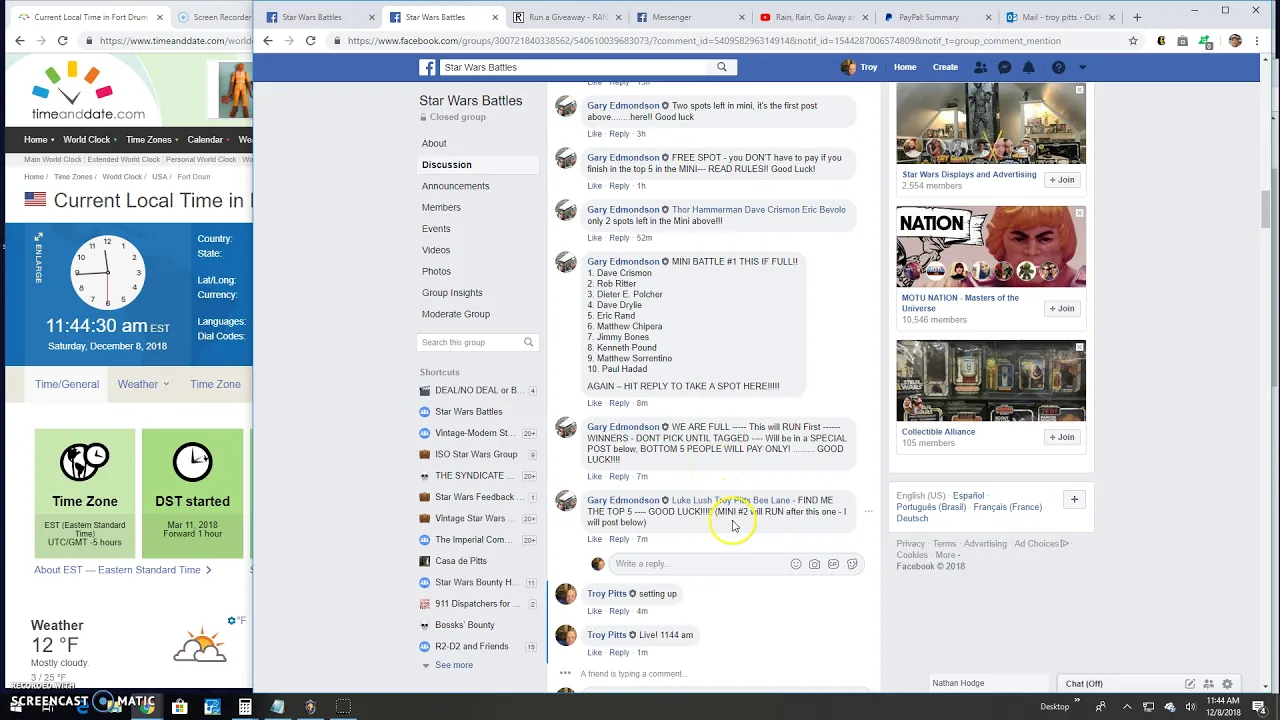Open the World Clock dropdown on timeanddate
This screenshot has width=1280, height=720.
coord(91,140)
